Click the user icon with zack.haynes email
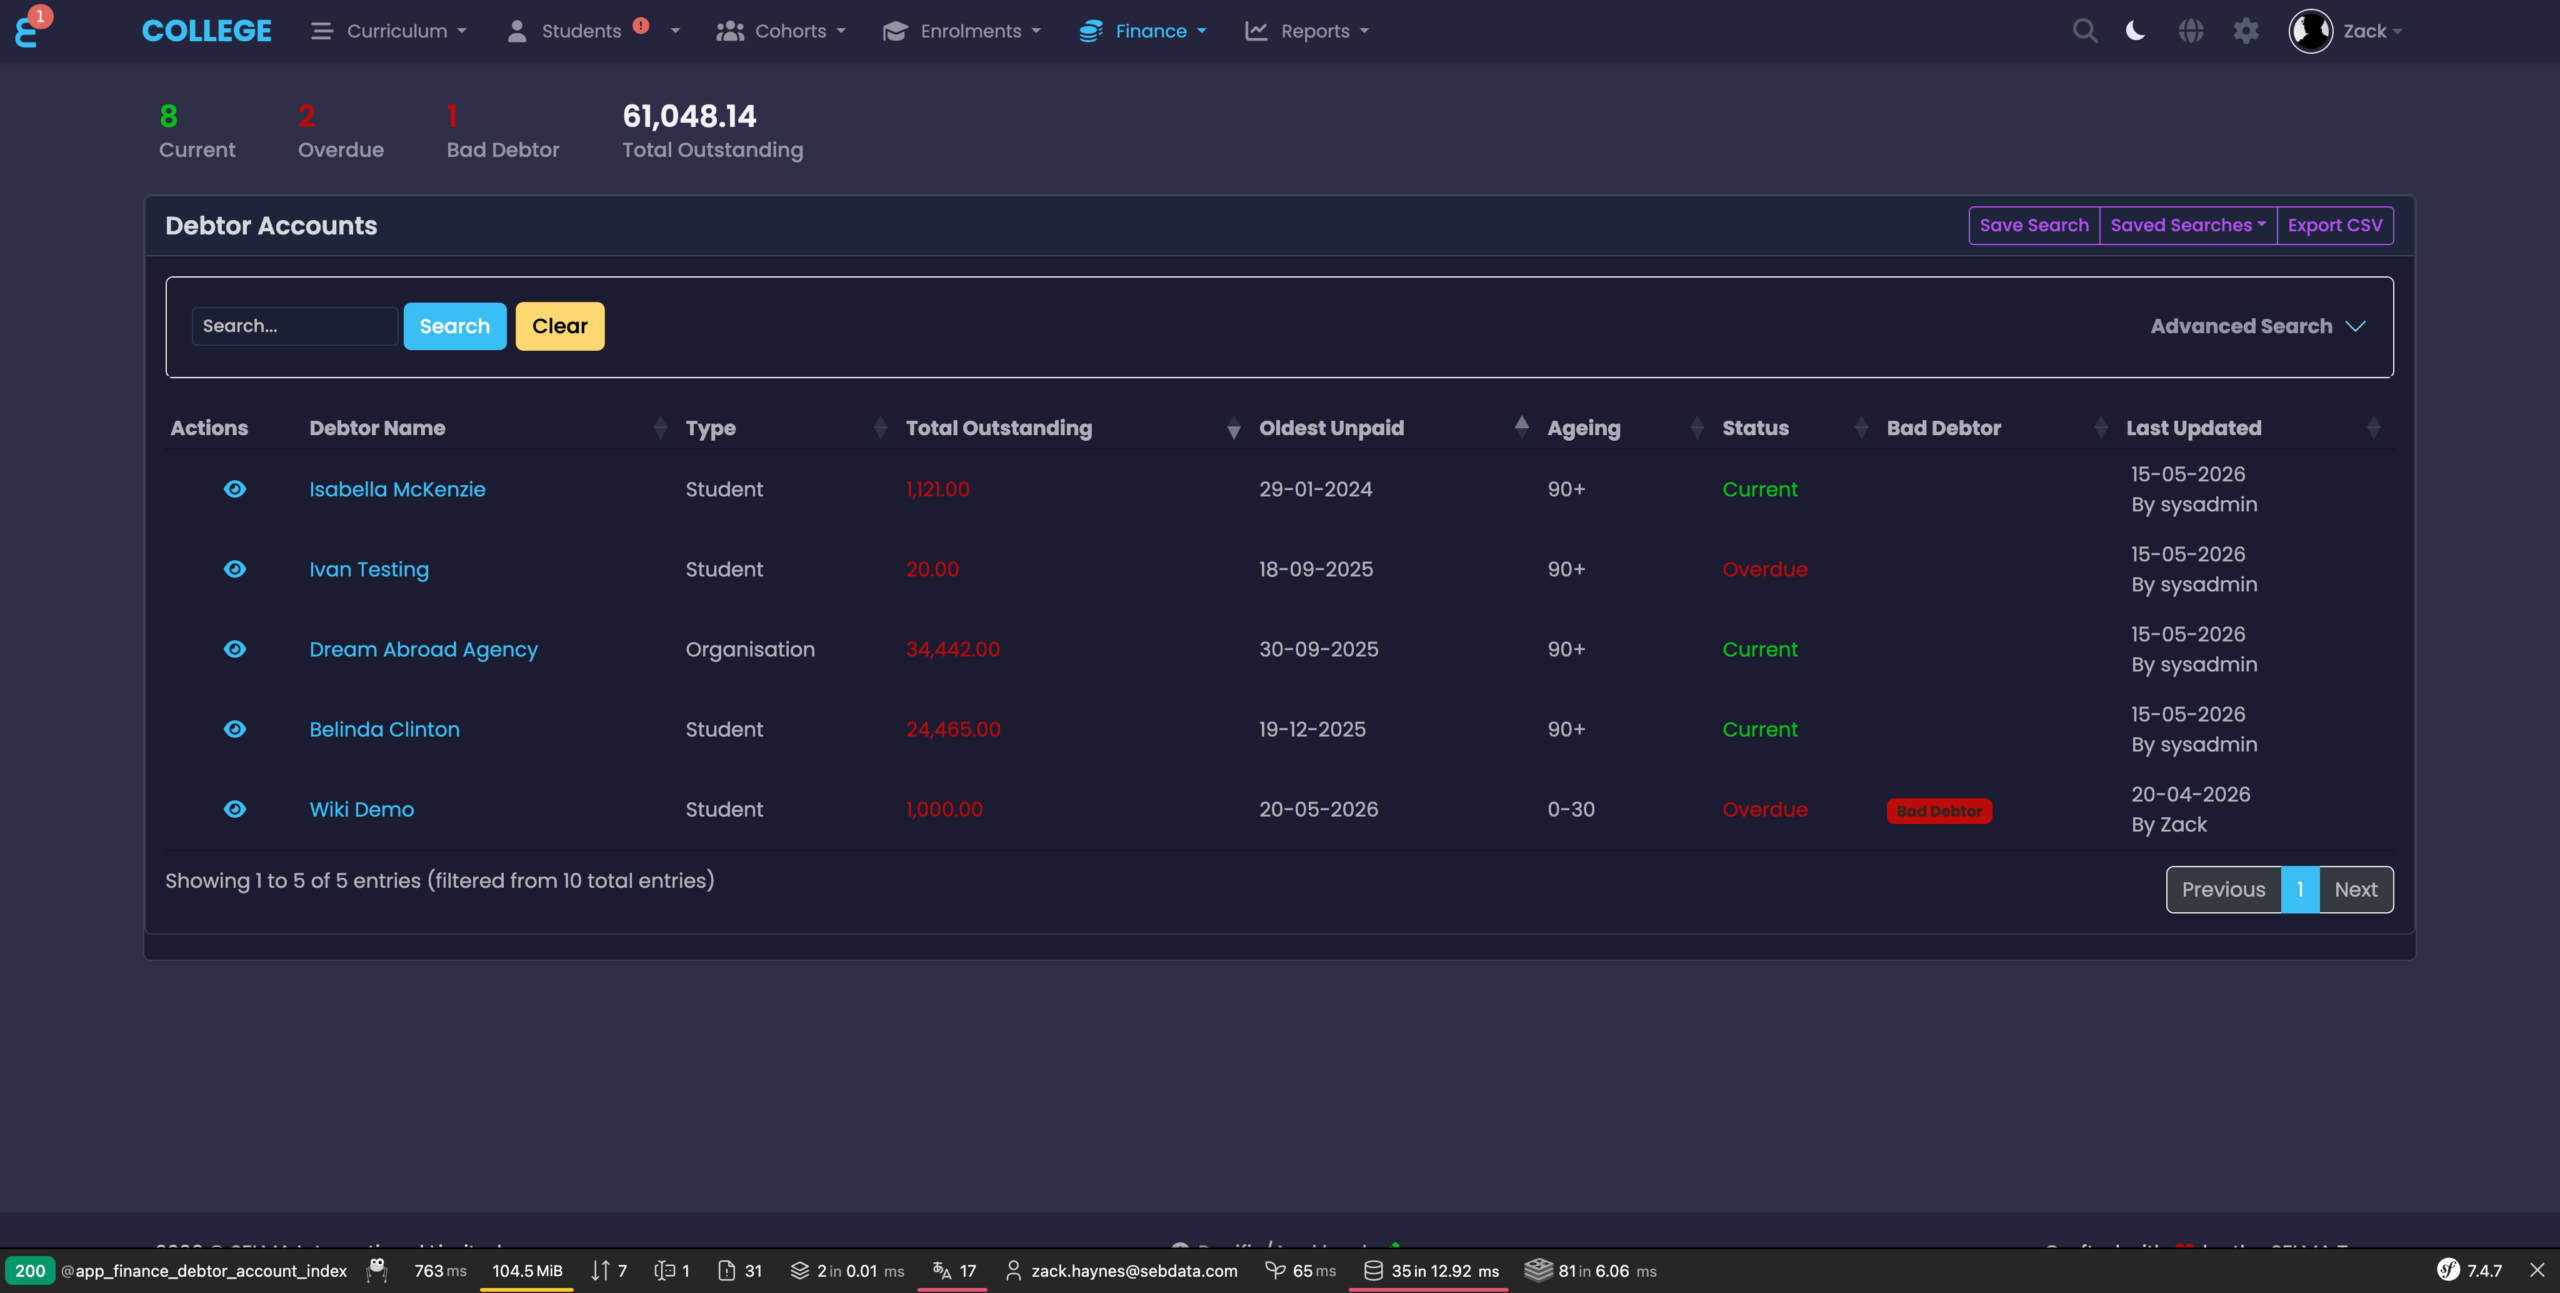 point(1122,1270)
